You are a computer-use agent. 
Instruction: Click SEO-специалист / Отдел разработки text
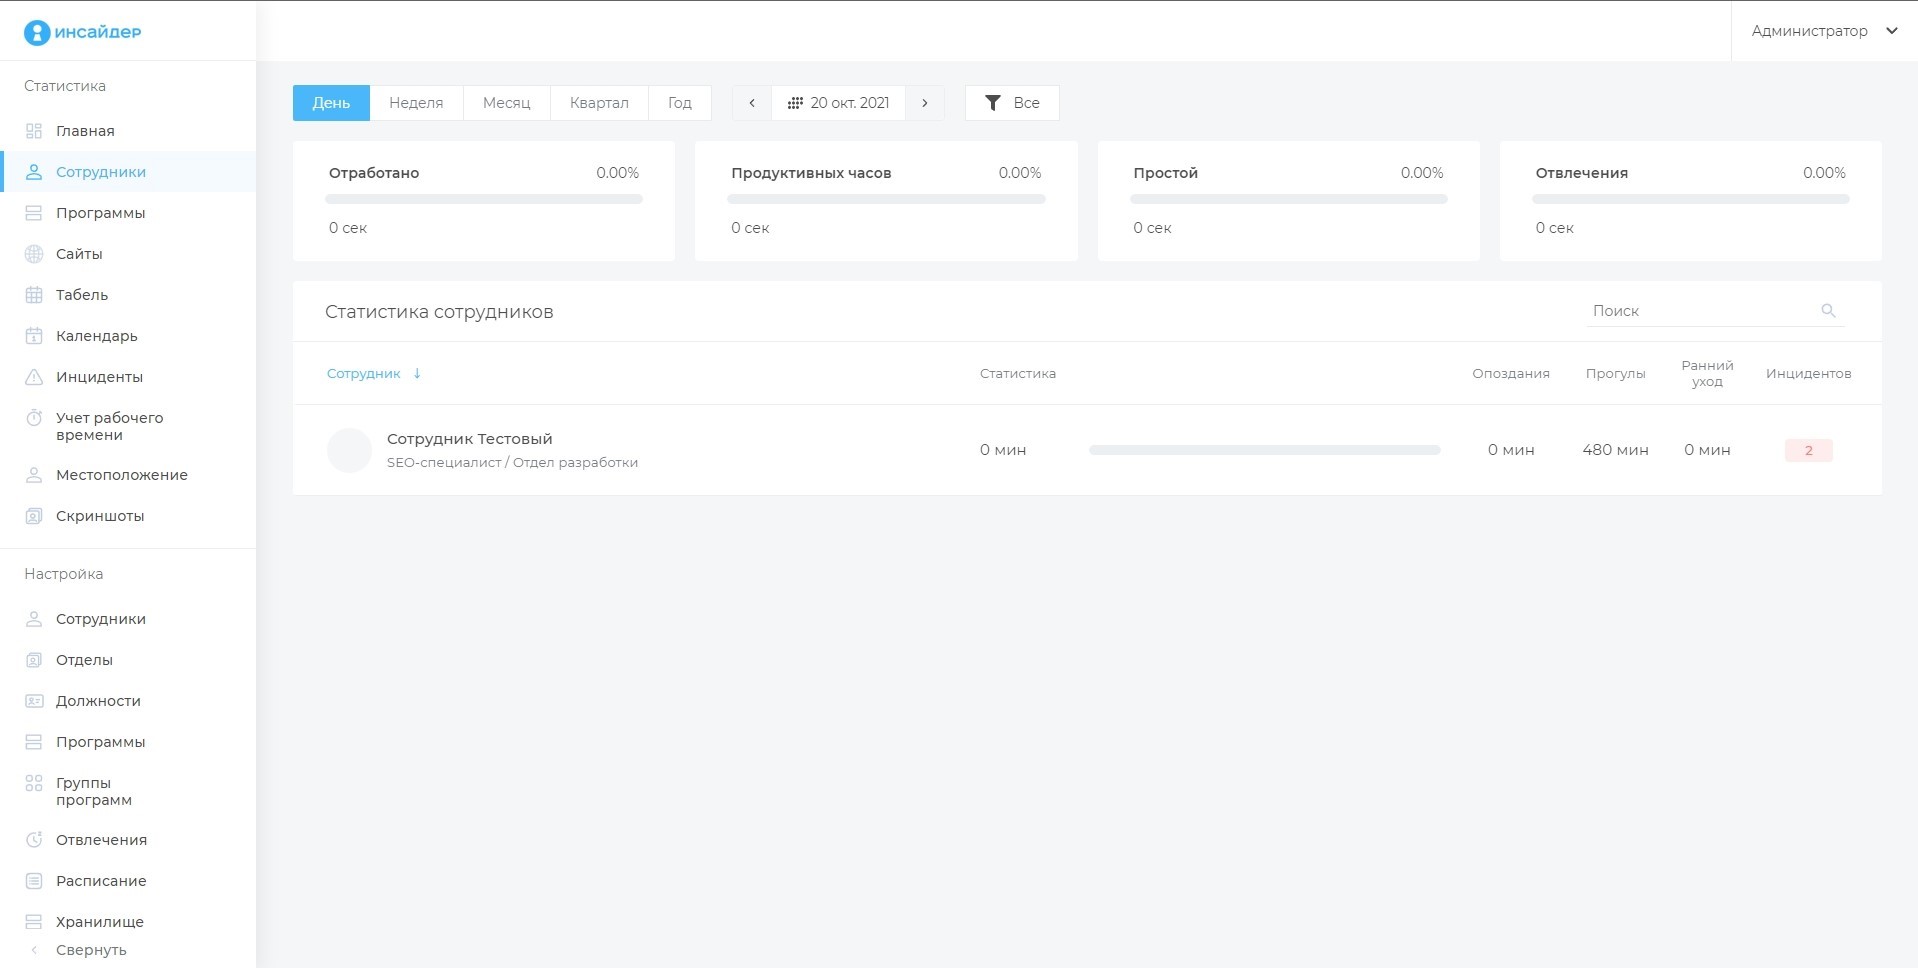tap(512, 463)
